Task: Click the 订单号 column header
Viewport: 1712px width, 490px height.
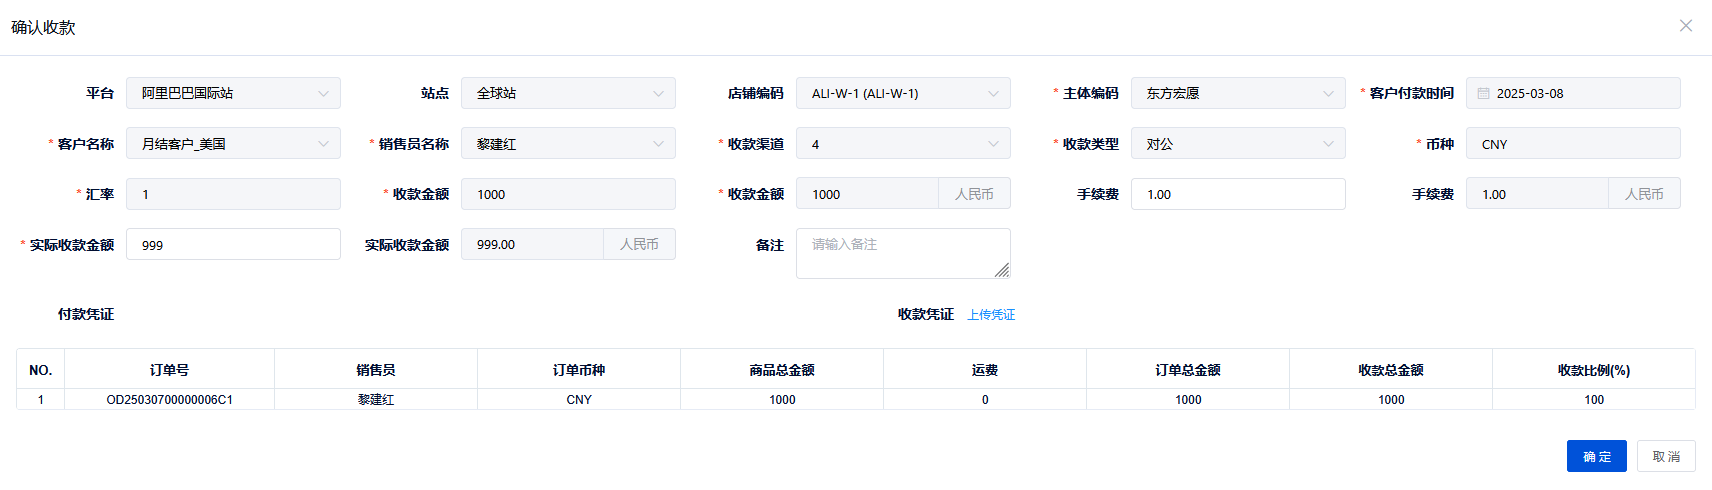Action: [x=169, y=370]
